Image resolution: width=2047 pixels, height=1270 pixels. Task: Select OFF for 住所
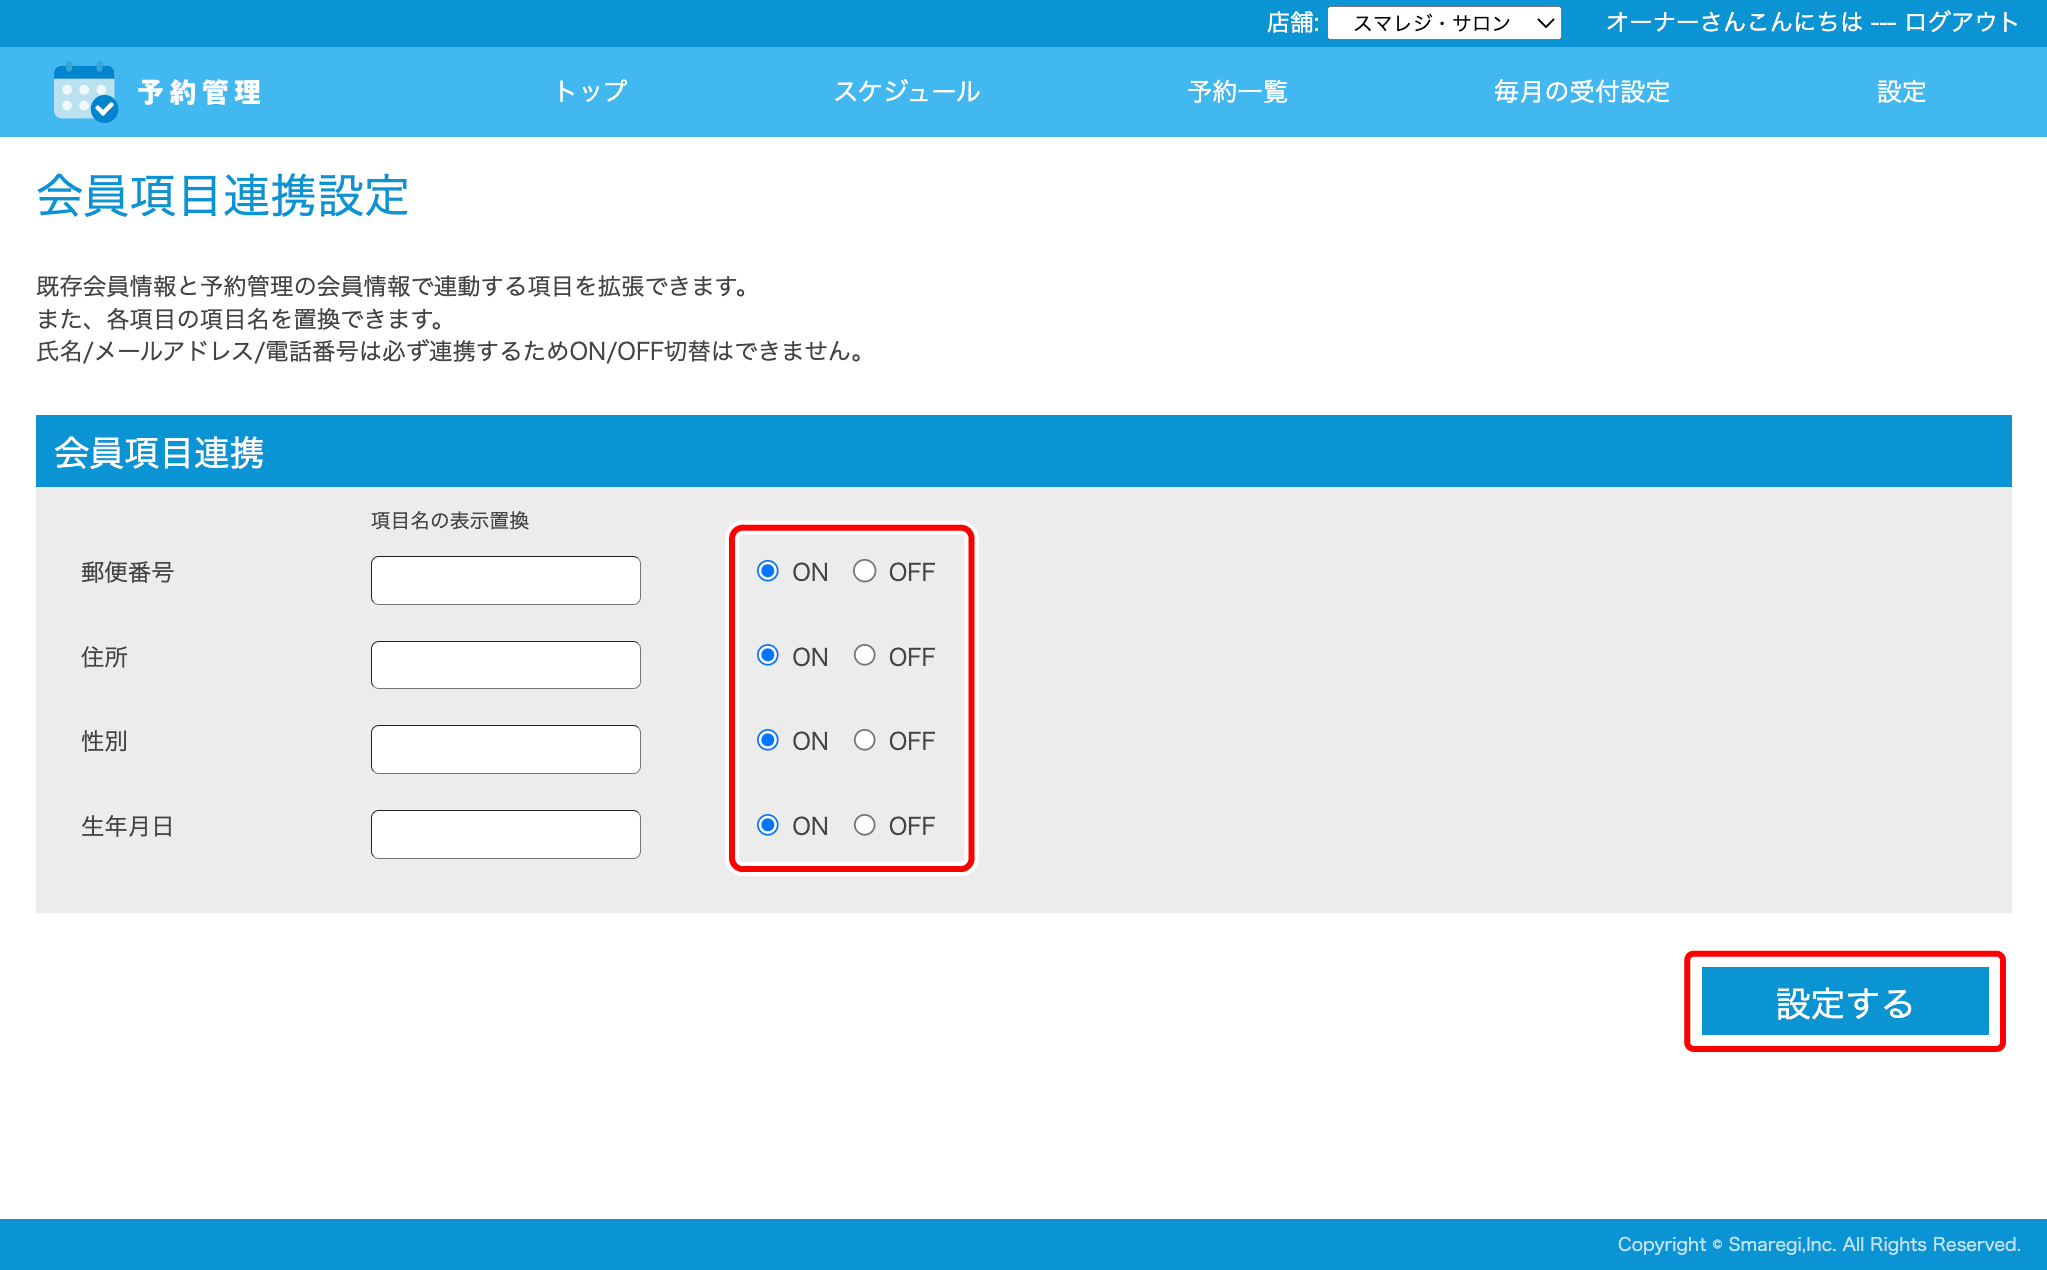click(864, 656)
